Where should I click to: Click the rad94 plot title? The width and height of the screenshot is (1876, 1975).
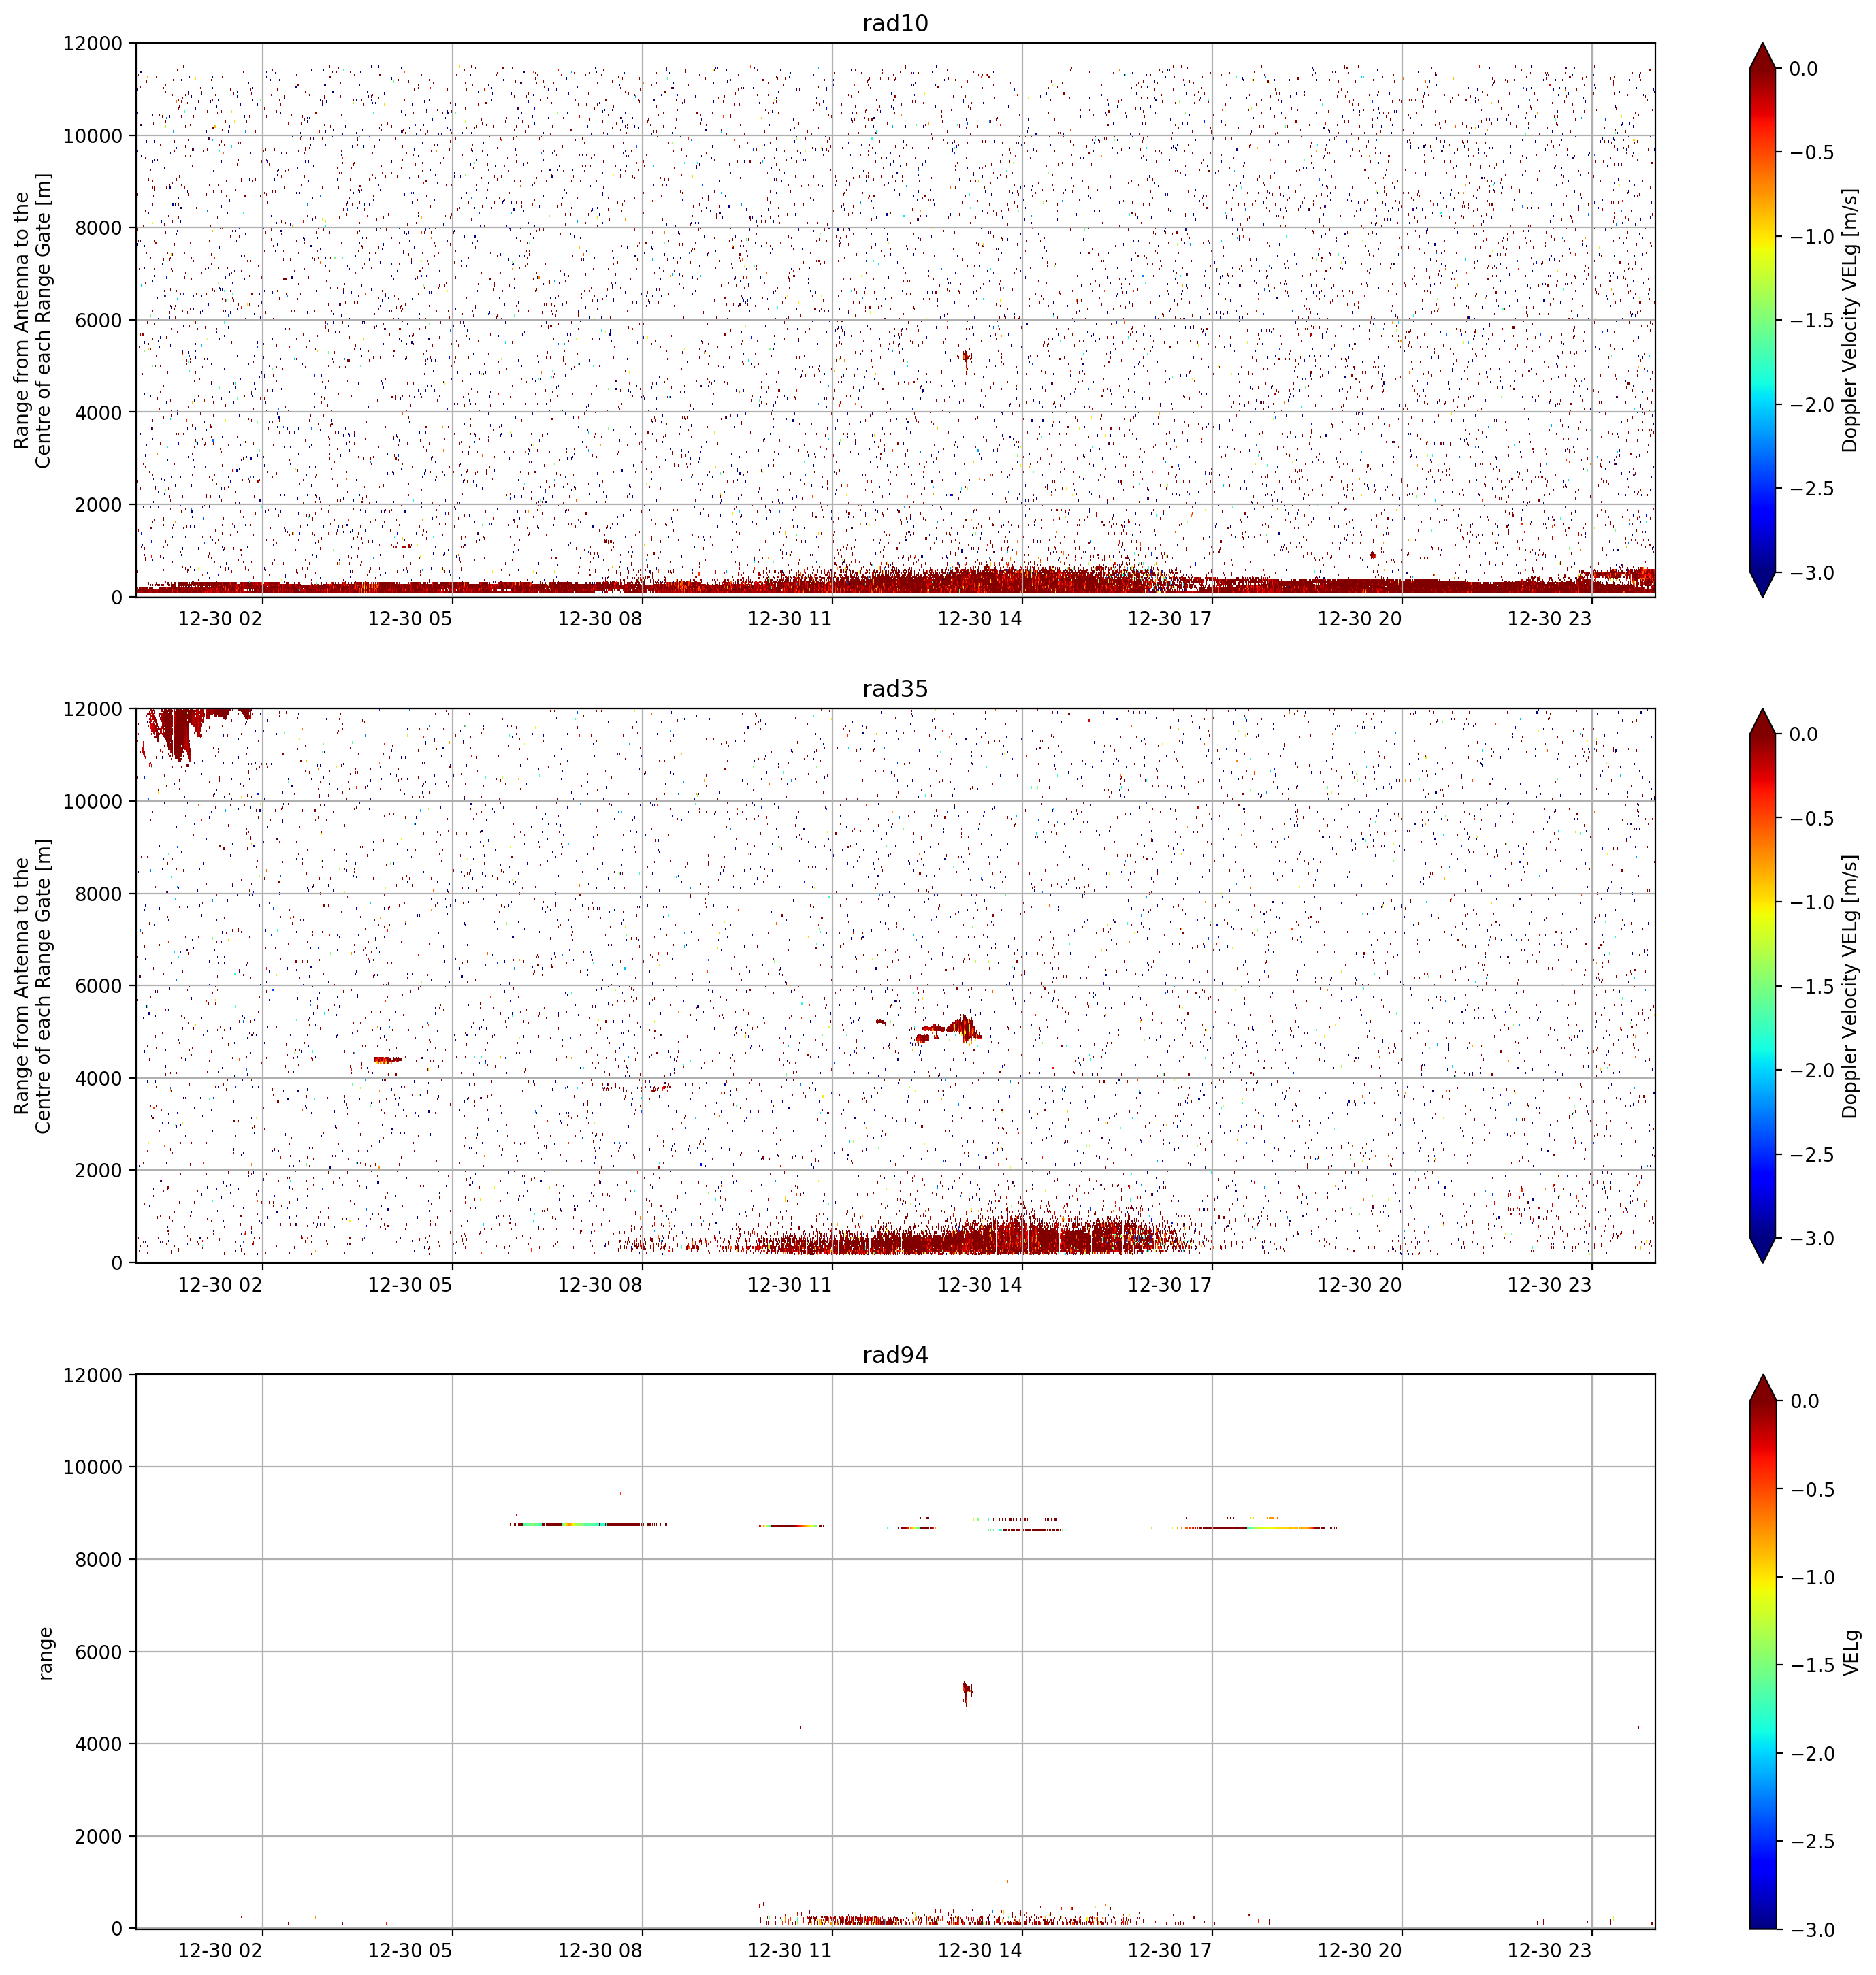[x=895, y=1355]
